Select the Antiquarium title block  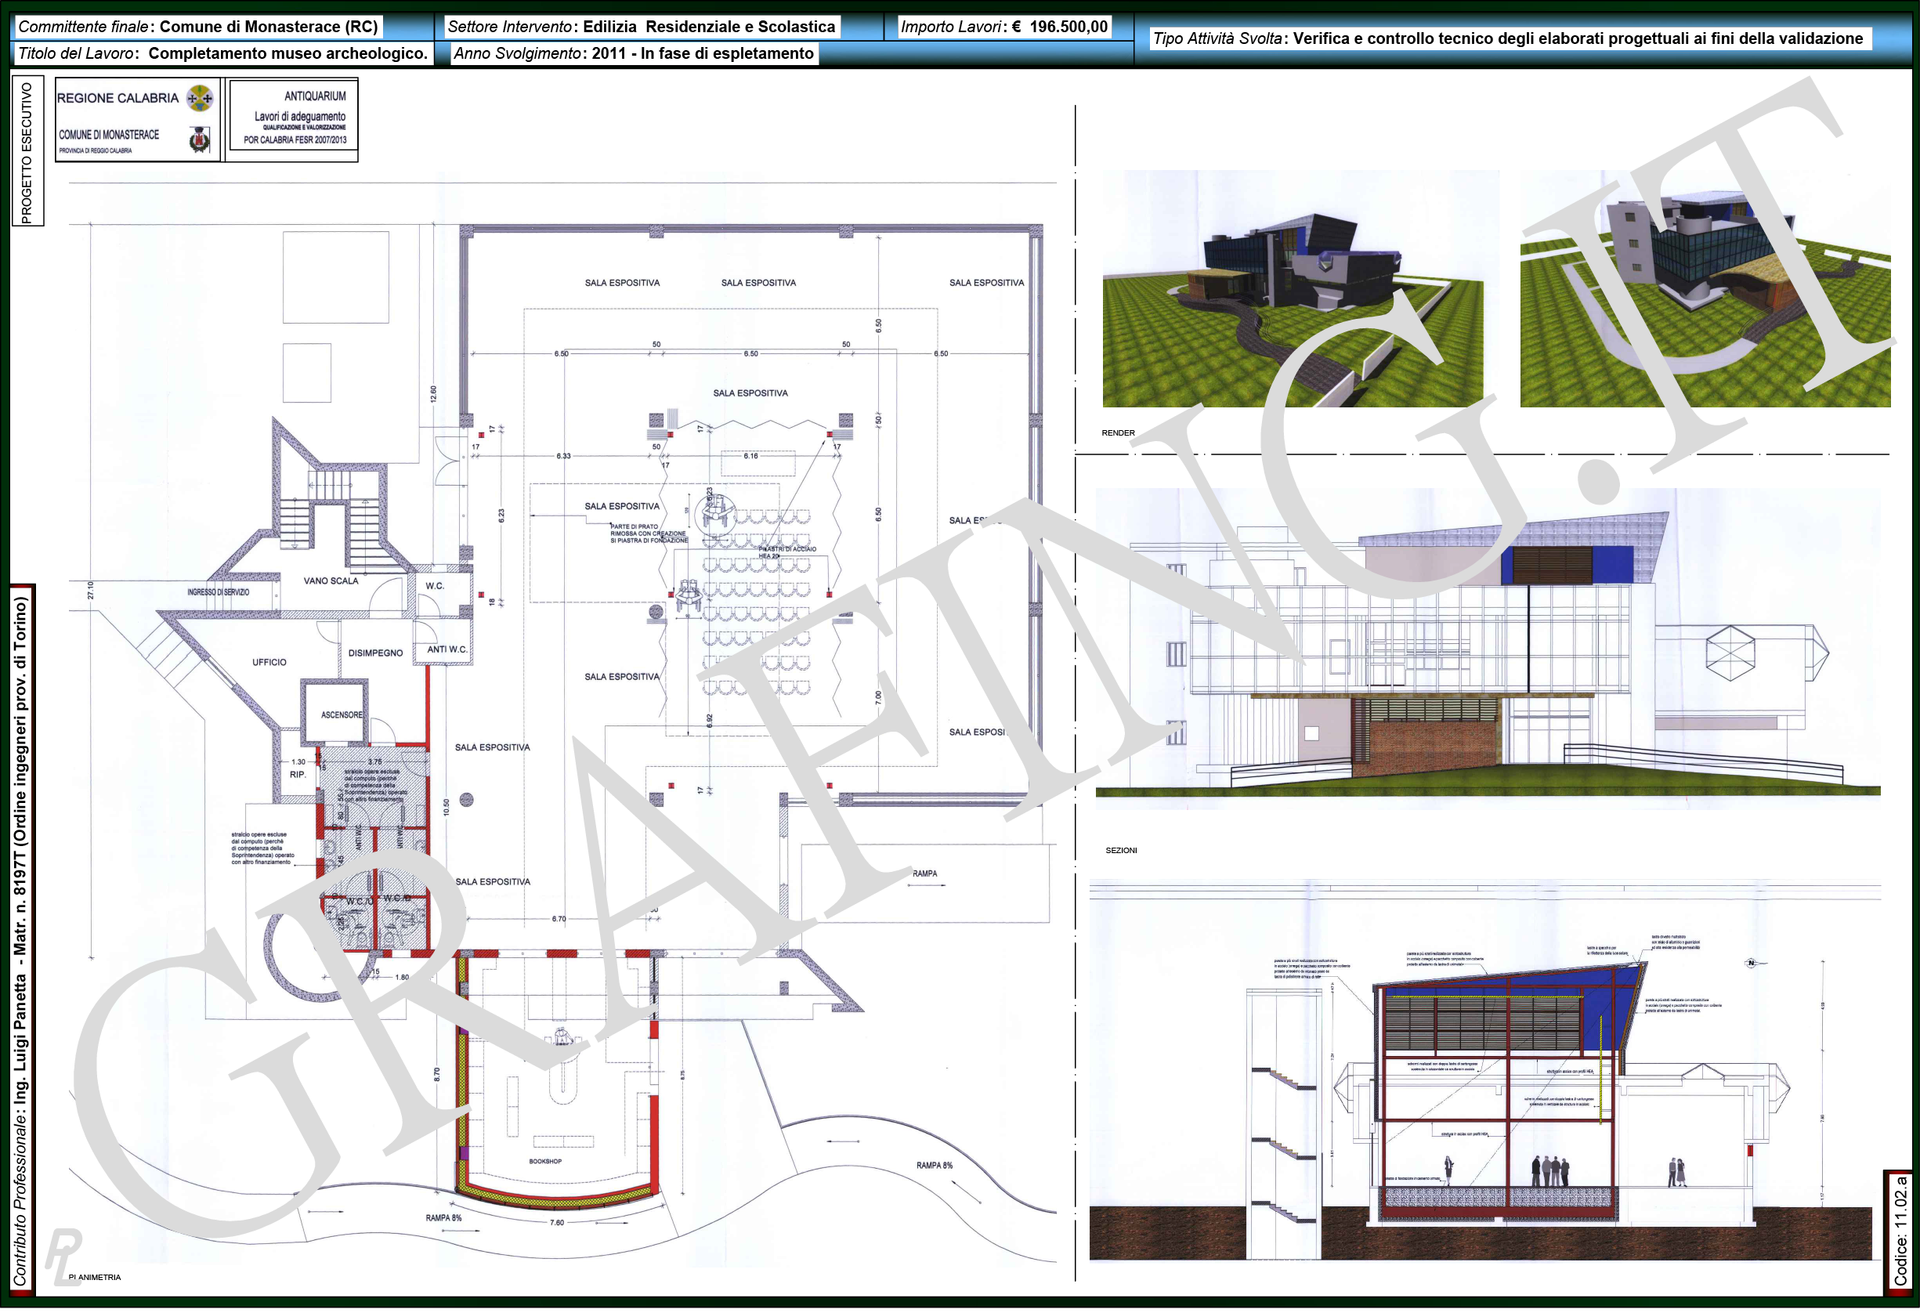click(294, 118)
